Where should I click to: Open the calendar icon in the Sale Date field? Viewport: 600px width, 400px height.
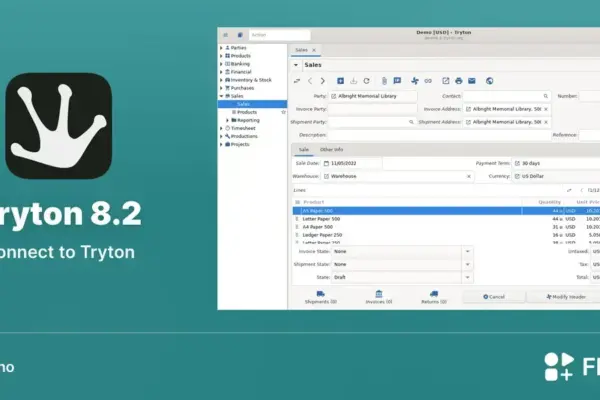pyautogui.click(x=326, y=163)
